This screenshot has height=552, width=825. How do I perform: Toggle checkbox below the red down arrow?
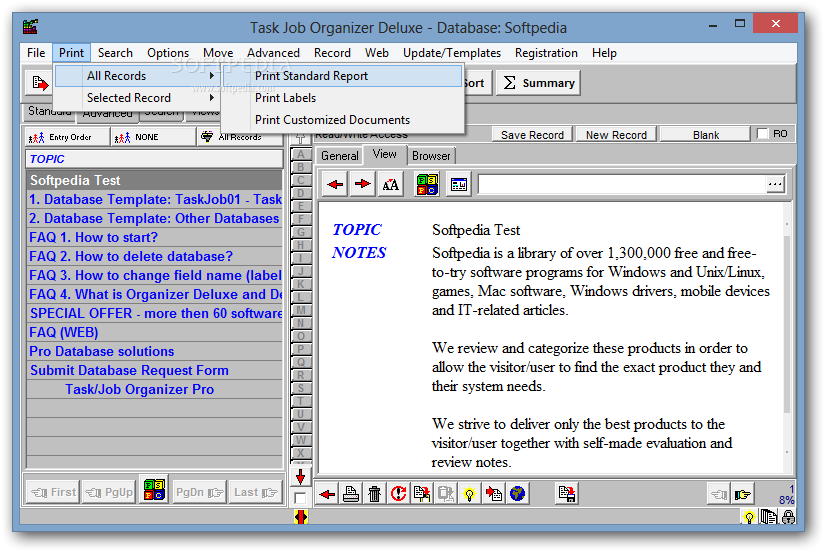(x=300, y=498)
